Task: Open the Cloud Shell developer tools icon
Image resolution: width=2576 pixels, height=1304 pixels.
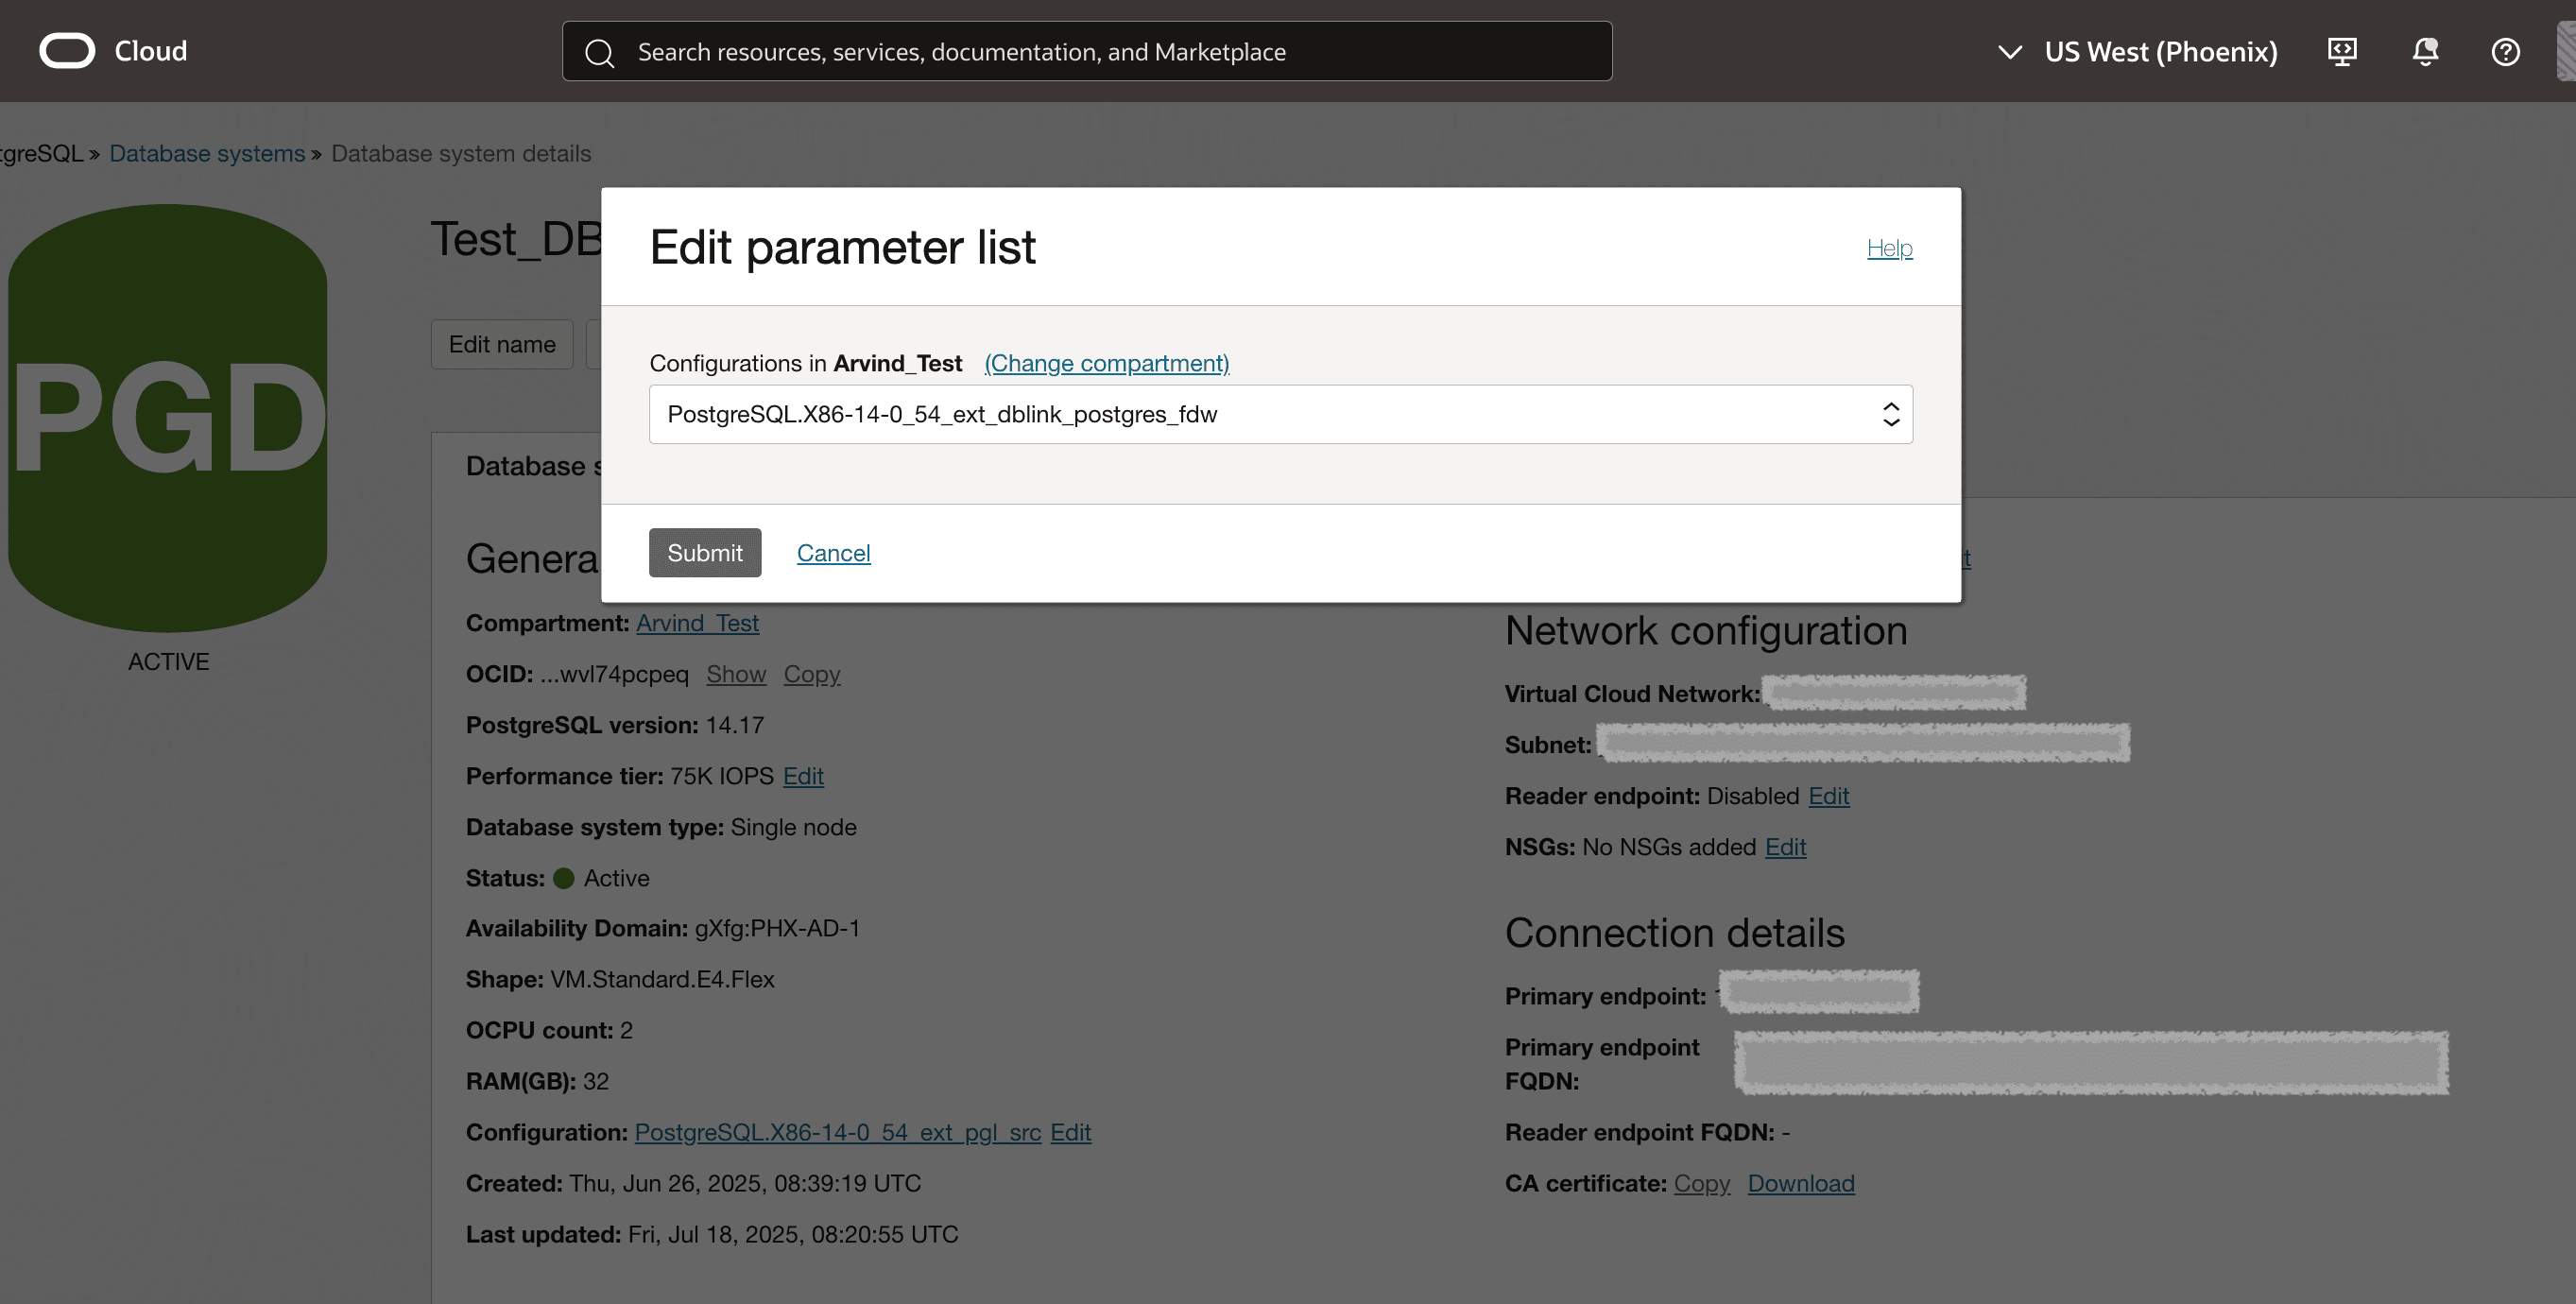Action: pos(2342,51)
